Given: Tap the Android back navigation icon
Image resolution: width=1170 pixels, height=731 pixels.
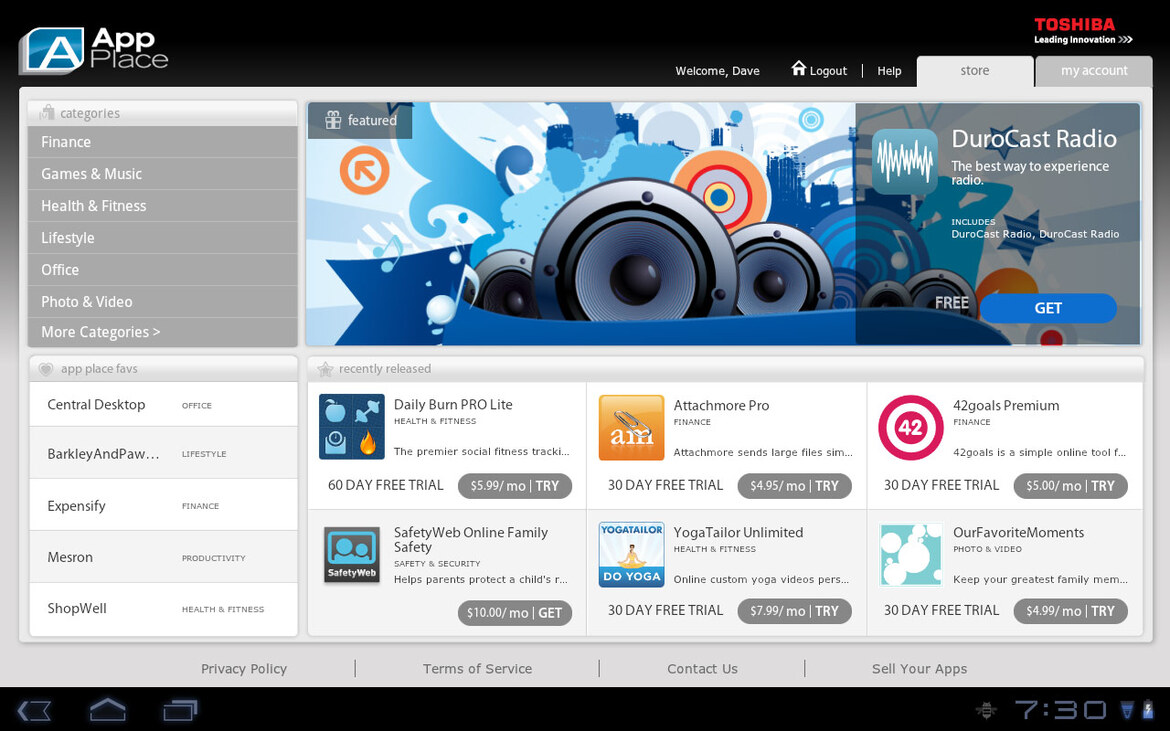Looking at the screenshot, I should coord(34,709).
